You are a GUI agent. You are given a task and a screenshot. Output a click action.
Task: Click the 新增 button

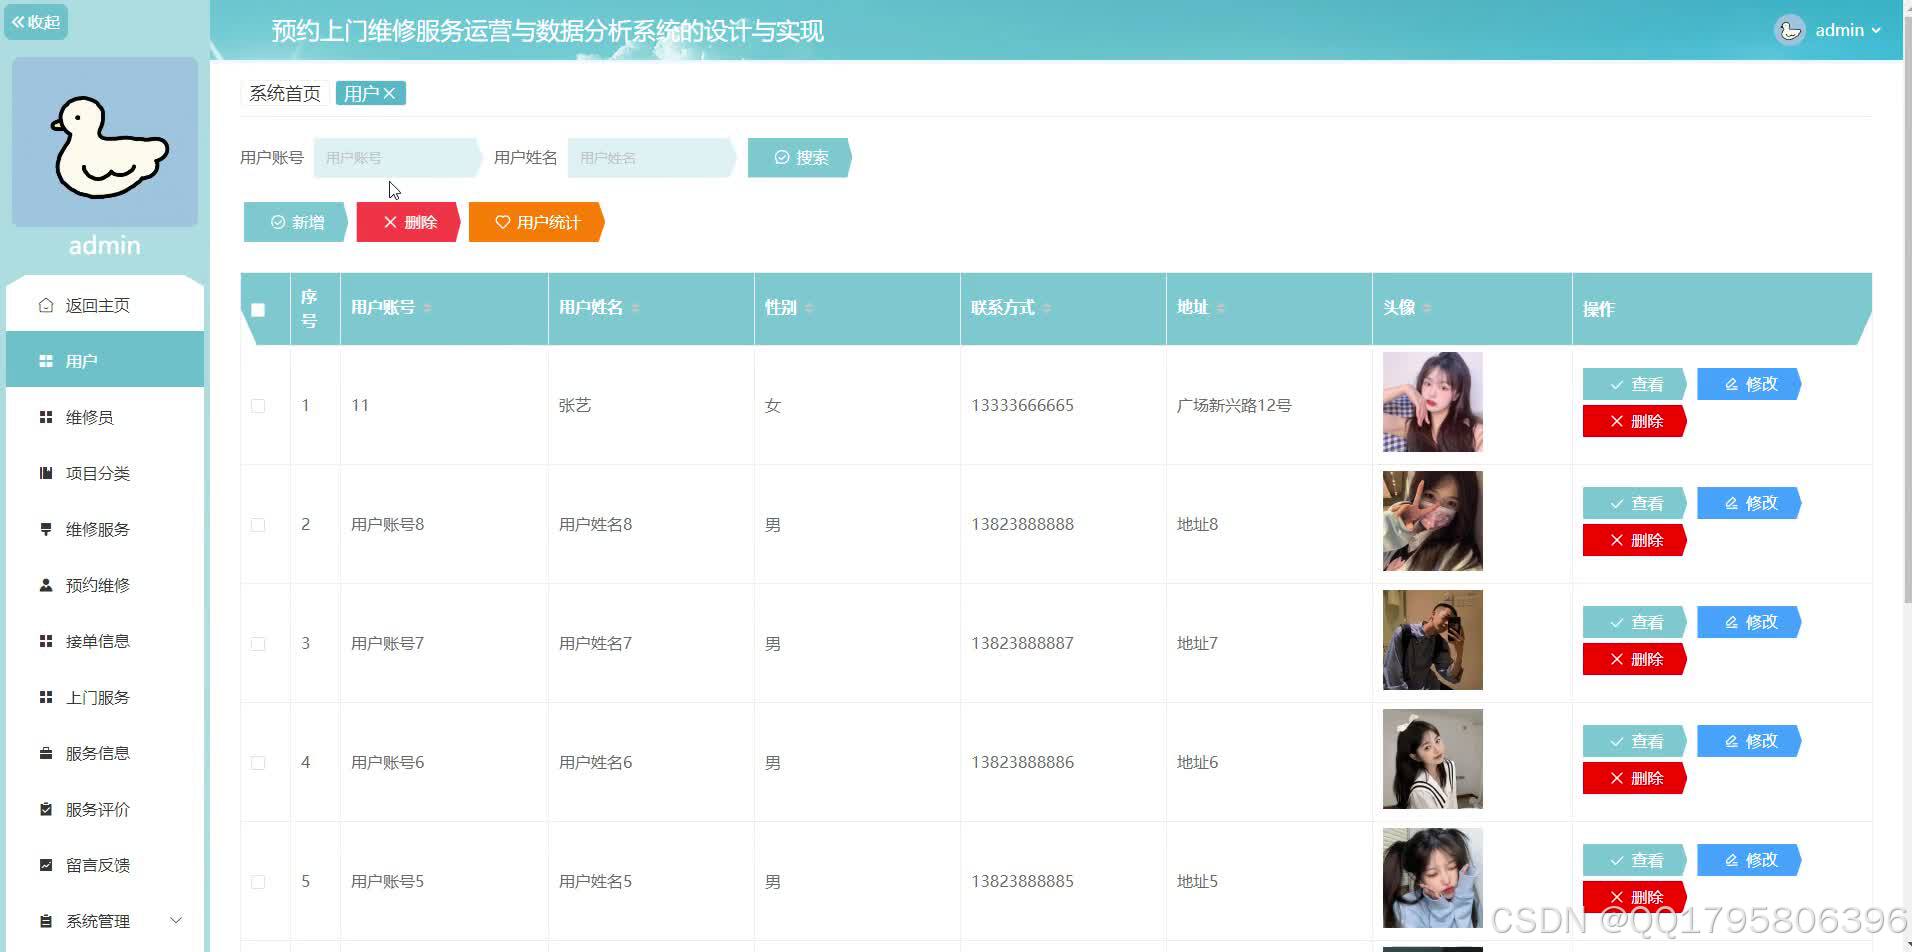(296, 222)
